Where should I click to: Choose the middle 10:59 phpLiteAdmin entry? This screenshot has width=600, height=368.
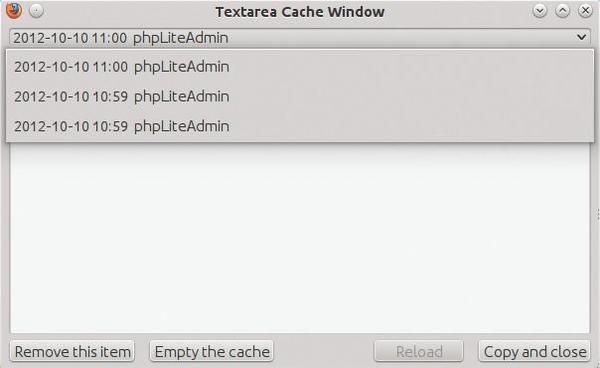300,96
